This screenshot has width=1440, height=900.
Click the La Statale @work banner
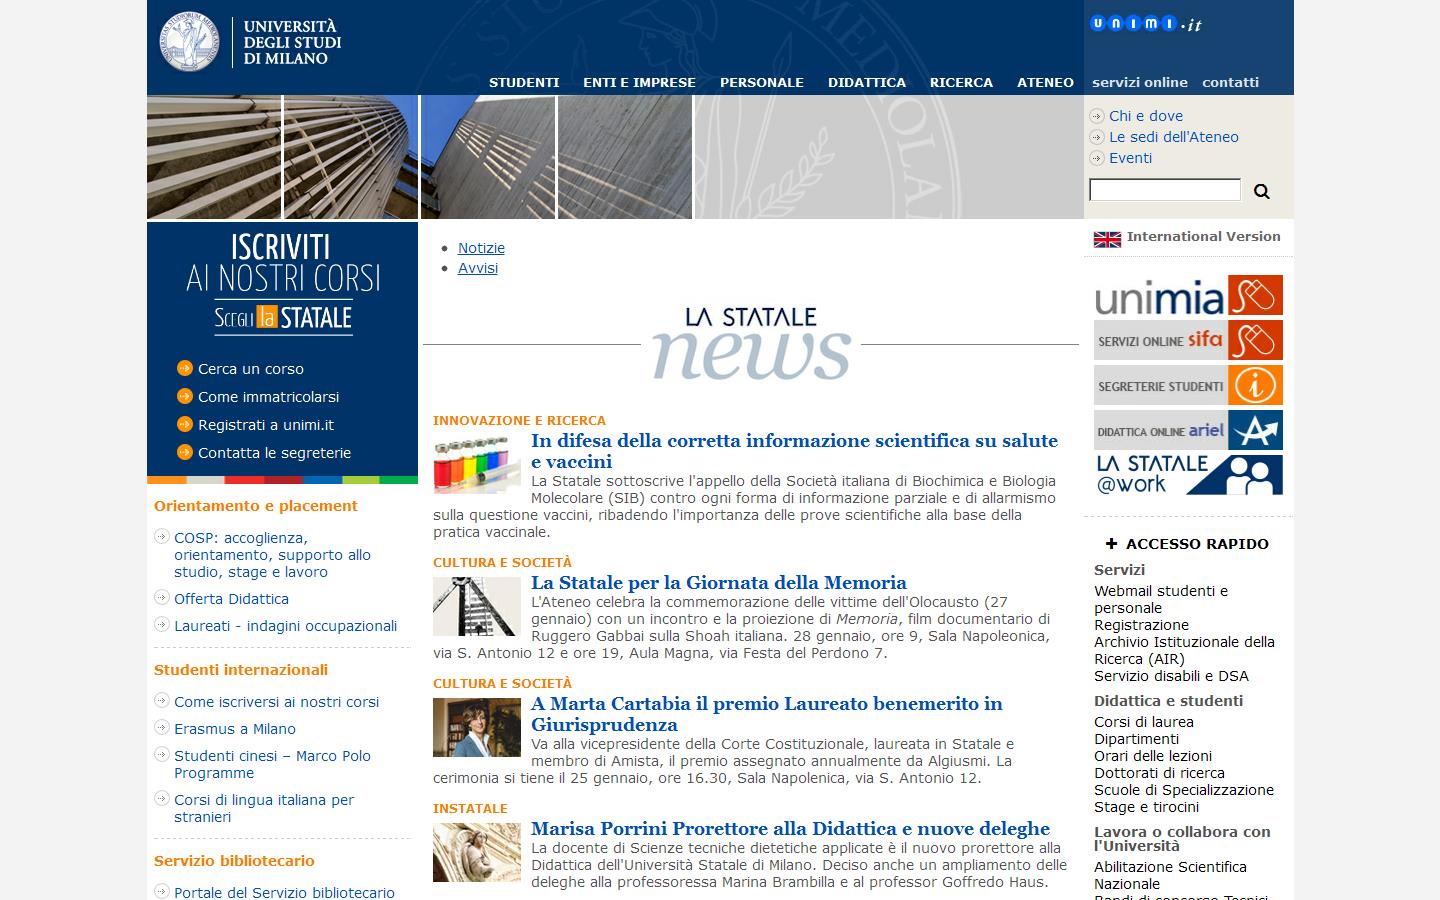[x=1188, y=475]
